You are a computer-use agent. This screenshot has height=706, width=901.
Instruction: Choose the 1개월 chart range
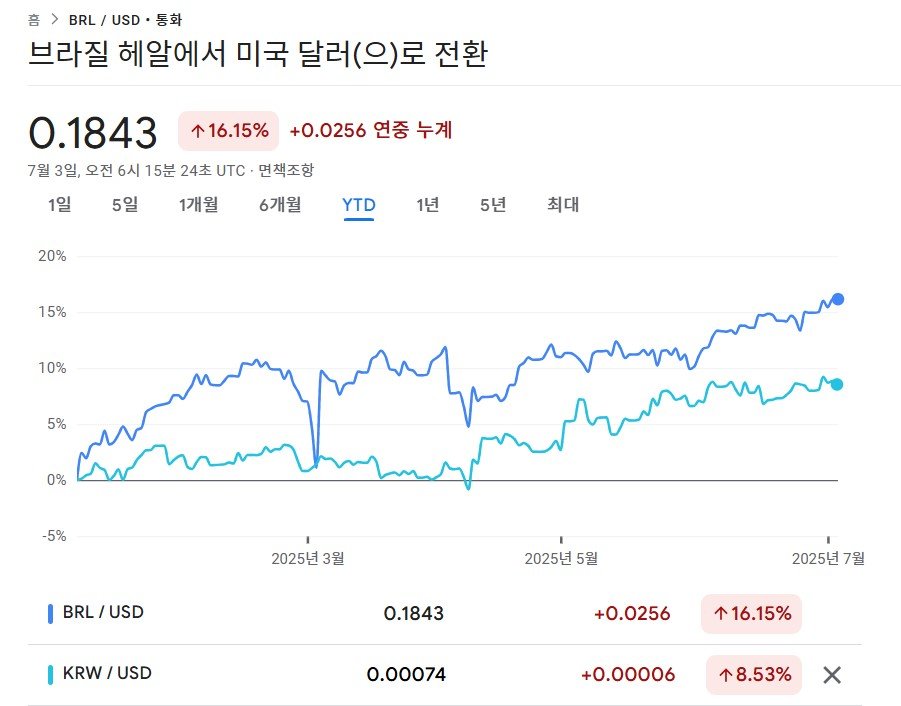[198, 205]
